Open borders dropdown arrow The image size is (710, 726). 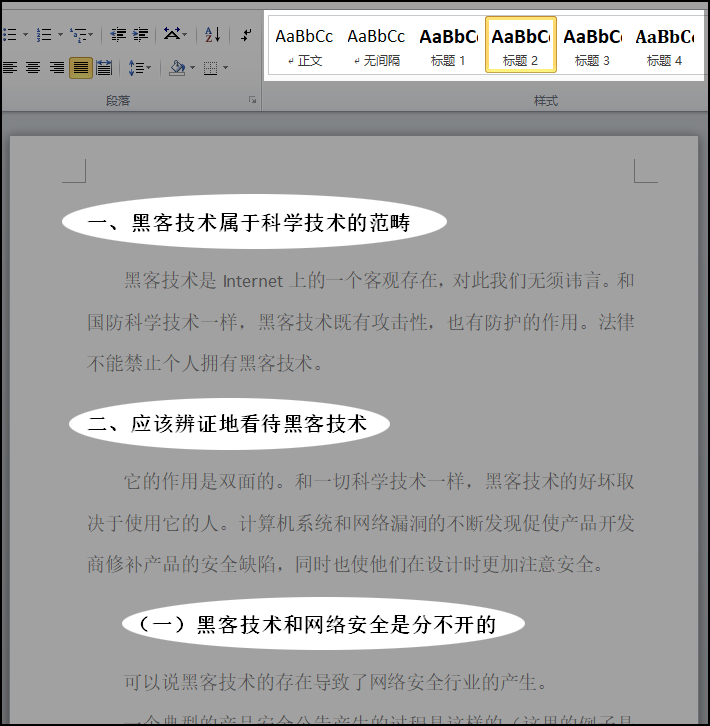click(x=226, y=68)
